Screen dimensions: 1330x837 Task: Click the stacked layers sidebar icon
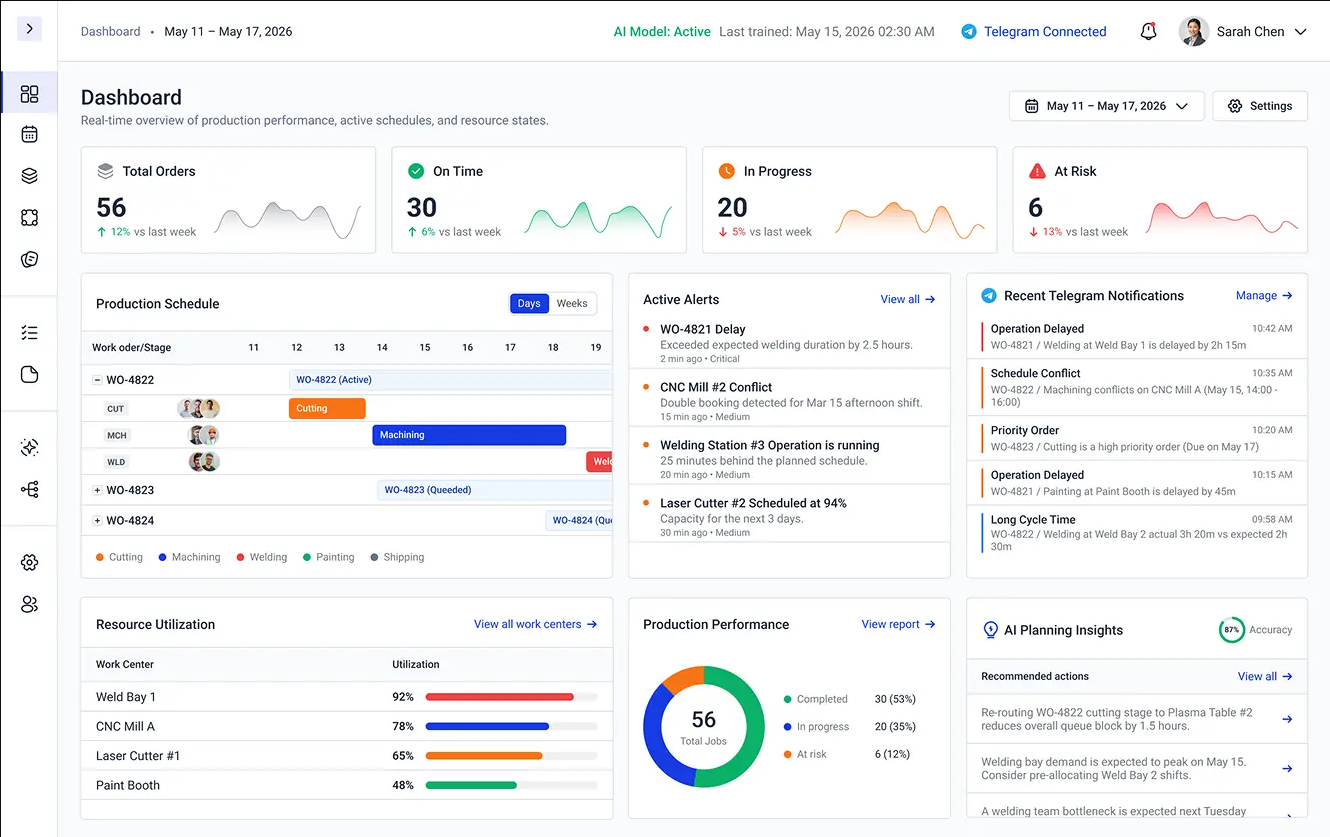29,176
